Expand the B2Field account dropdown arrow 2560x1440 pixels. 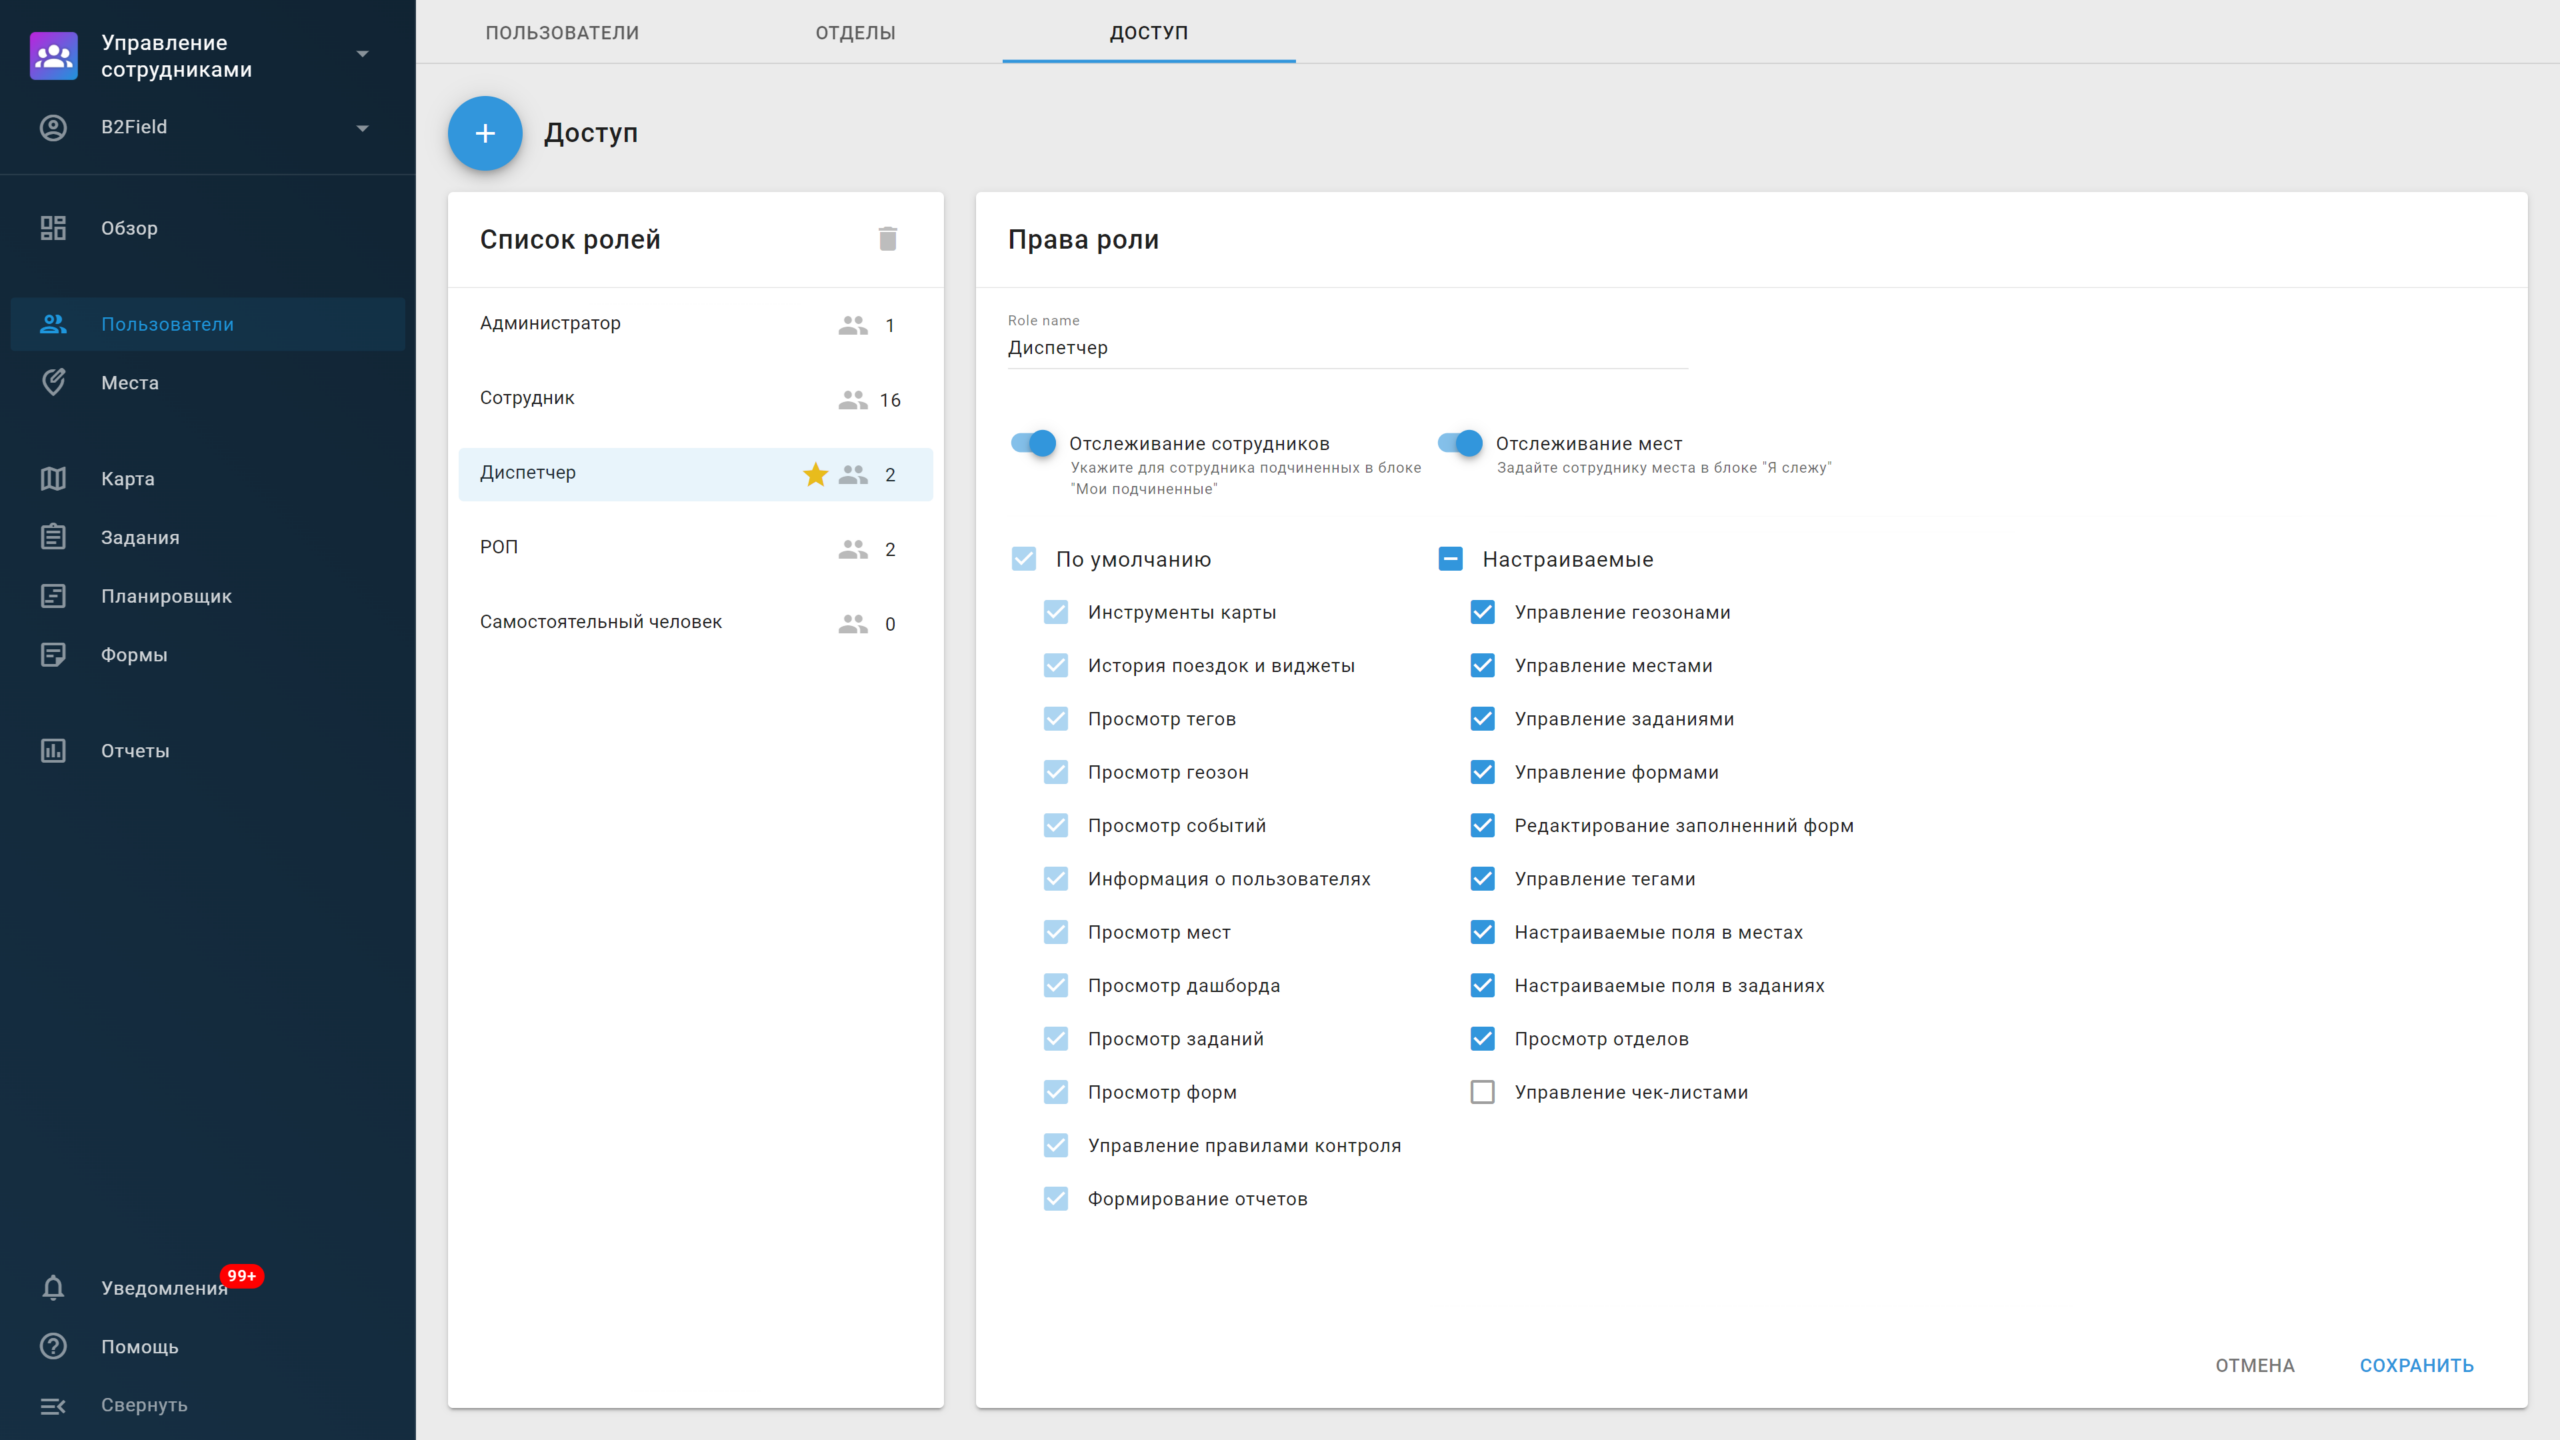pyautogui.click(x=362, y=128)
